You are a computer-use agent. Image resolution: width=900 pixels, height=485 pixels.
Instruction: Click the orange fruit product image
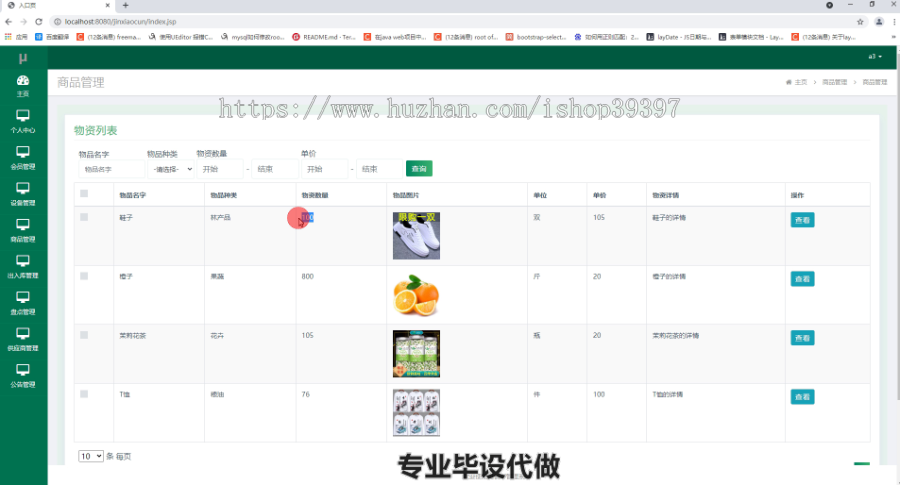pos(416,295)
